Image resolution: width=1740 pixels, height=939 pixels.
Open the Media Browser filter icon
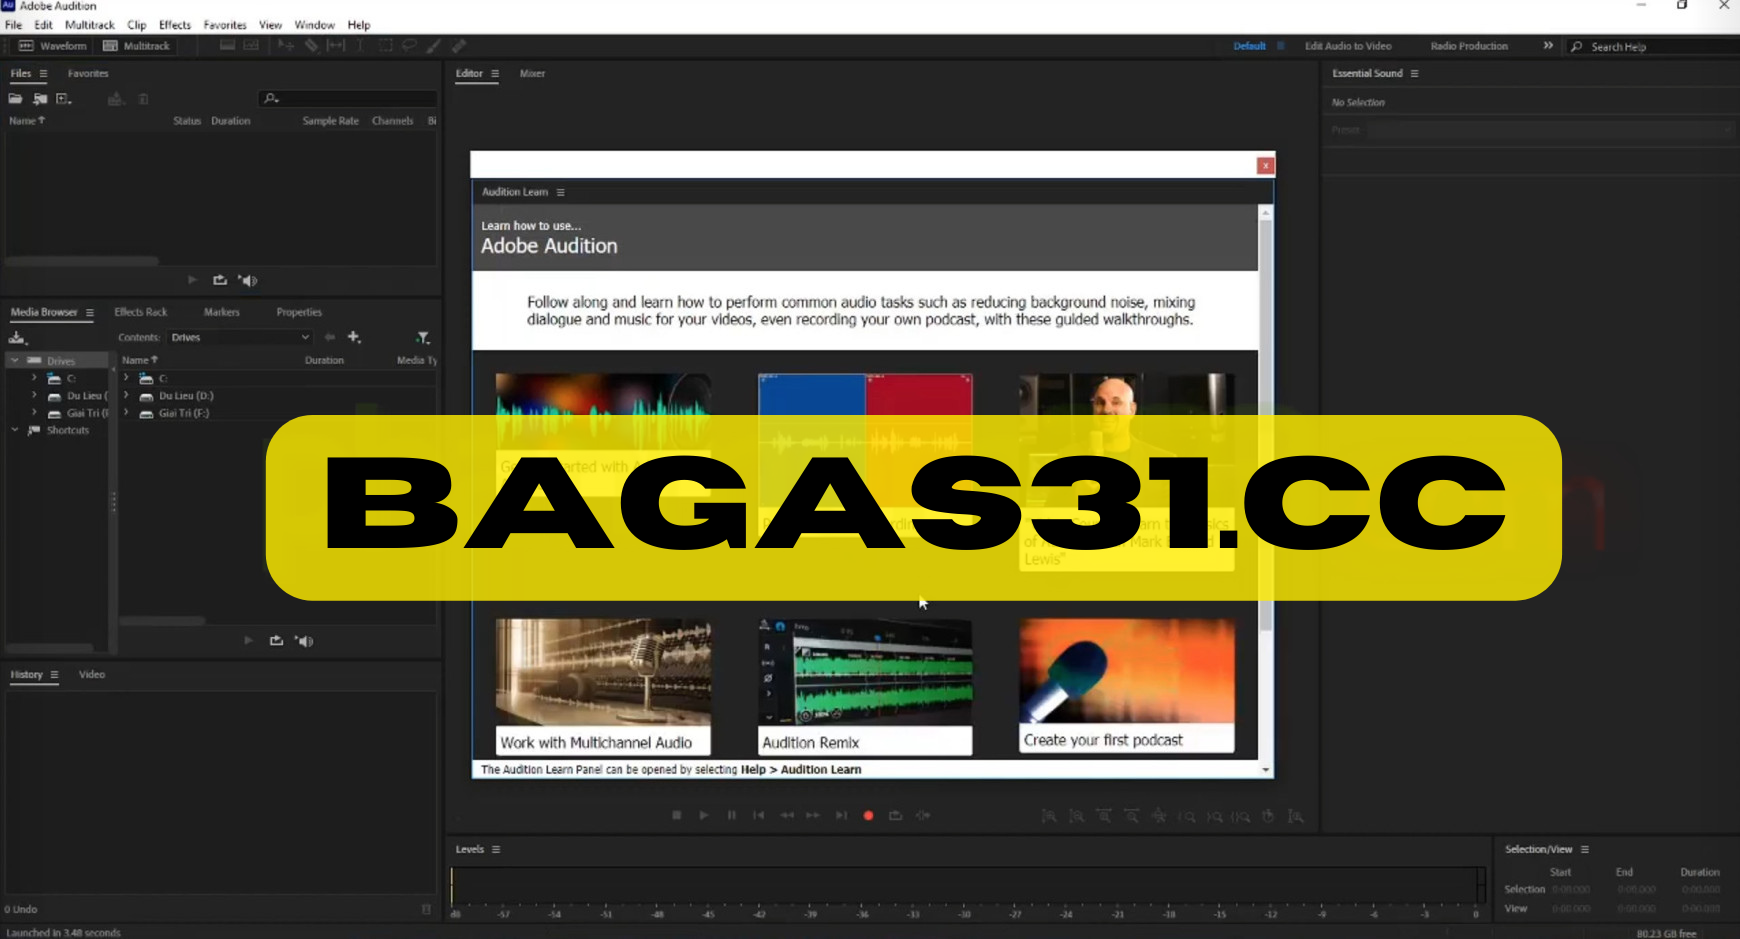click(x=423, y=338)
